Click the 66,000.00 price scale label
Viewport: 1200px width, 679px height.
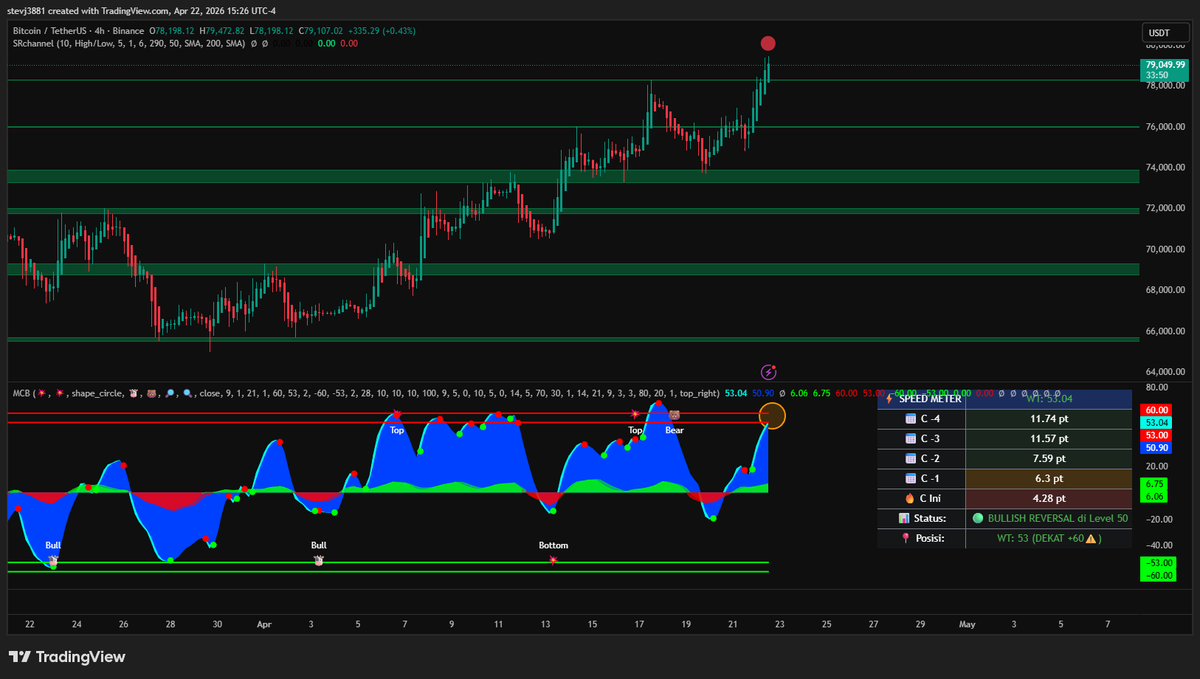coord(1165,331)
